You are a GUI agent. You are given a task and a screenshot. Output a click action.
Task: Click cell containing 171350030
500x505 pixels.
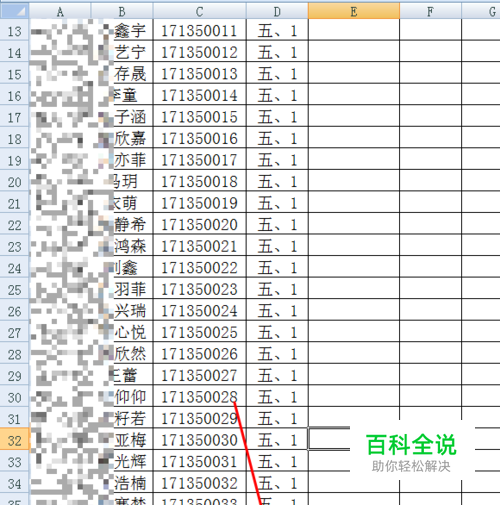[x=199, y=440]
